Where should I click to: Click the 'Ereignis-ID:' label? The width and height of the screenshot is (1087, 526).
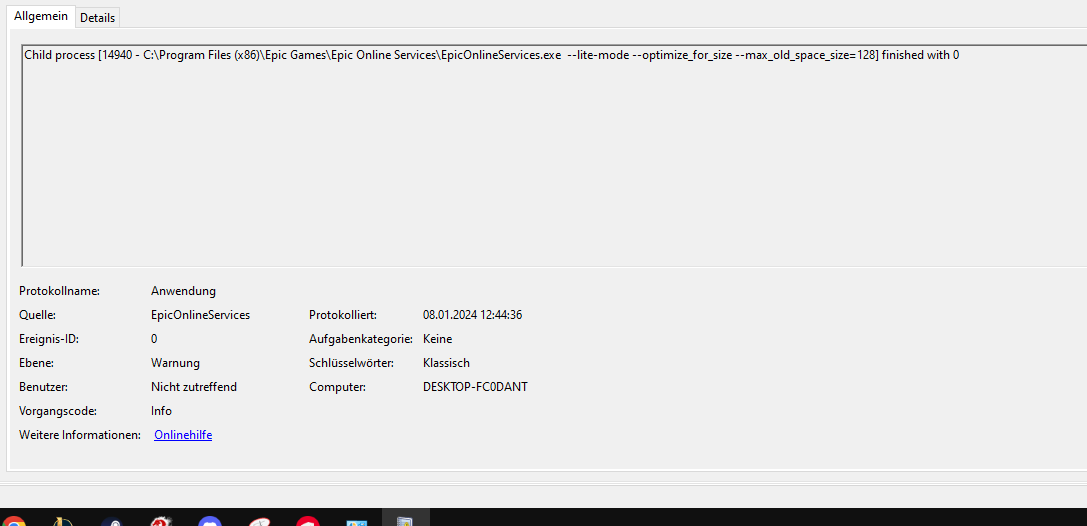[x=49, y=339]
